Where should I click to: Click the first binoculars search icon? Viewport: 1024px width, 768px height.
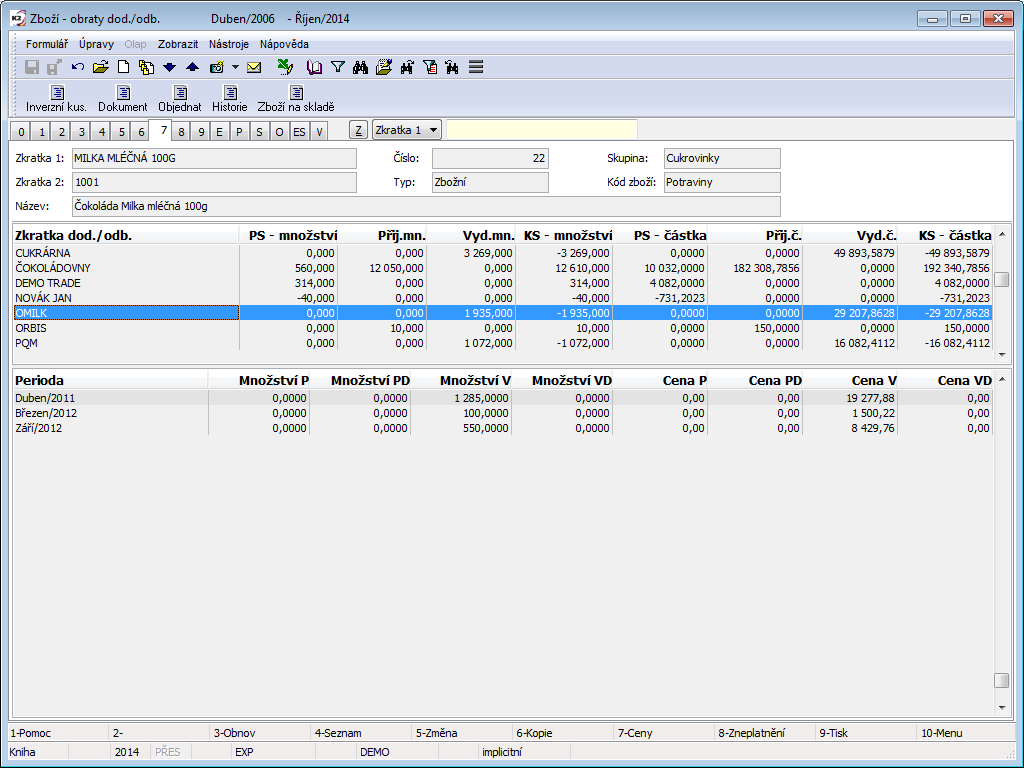point(361,67)
